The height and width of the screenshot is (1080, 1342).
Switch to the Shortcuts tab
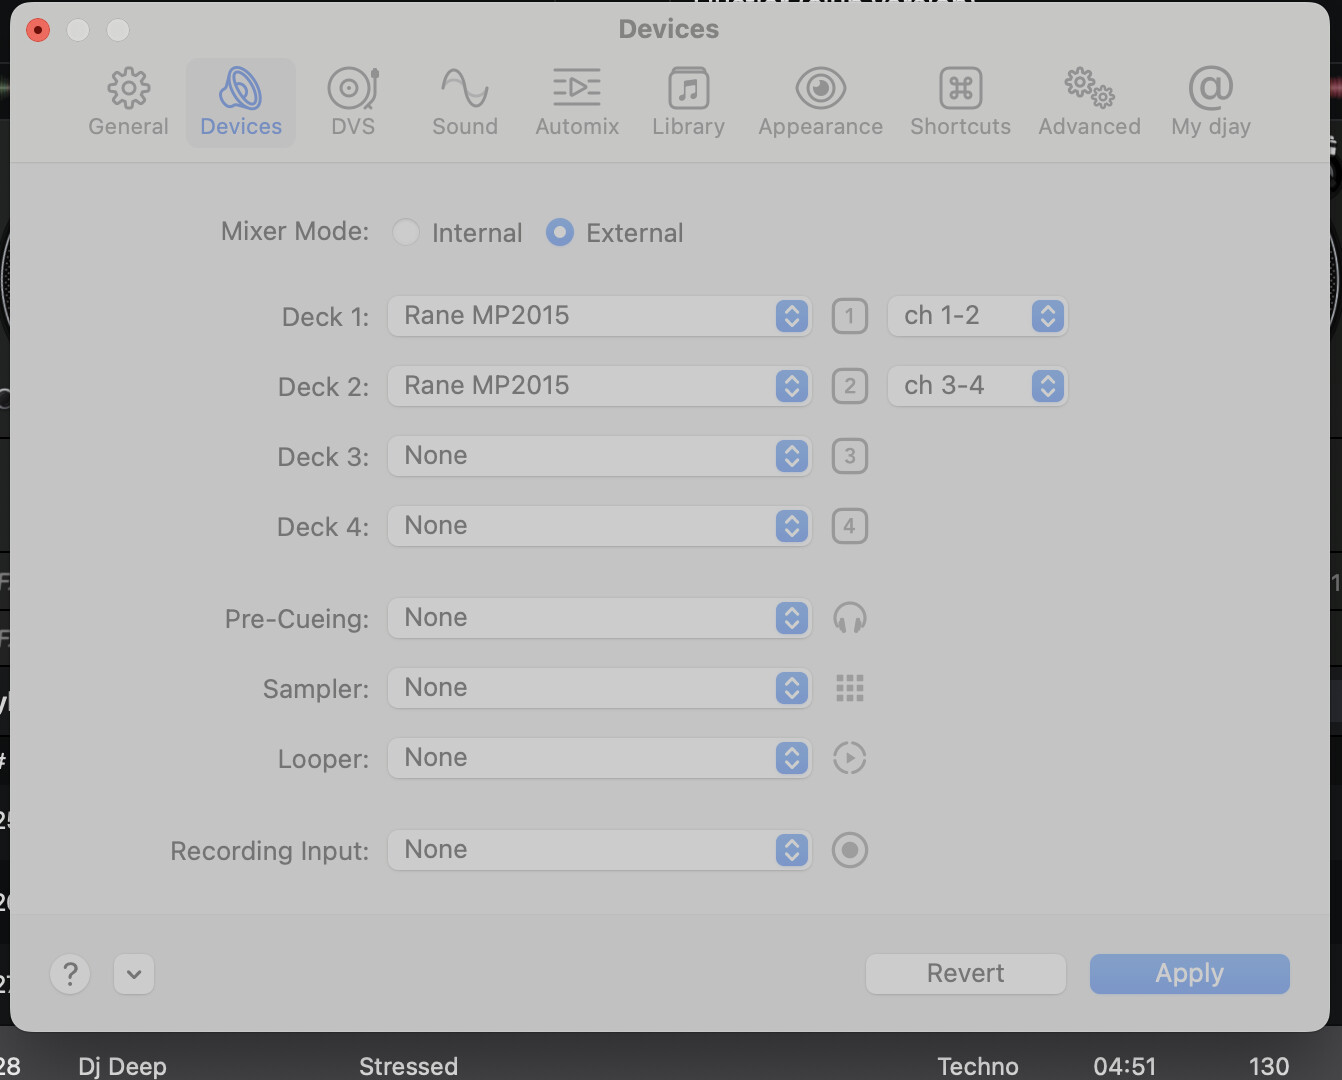[960, 102]
